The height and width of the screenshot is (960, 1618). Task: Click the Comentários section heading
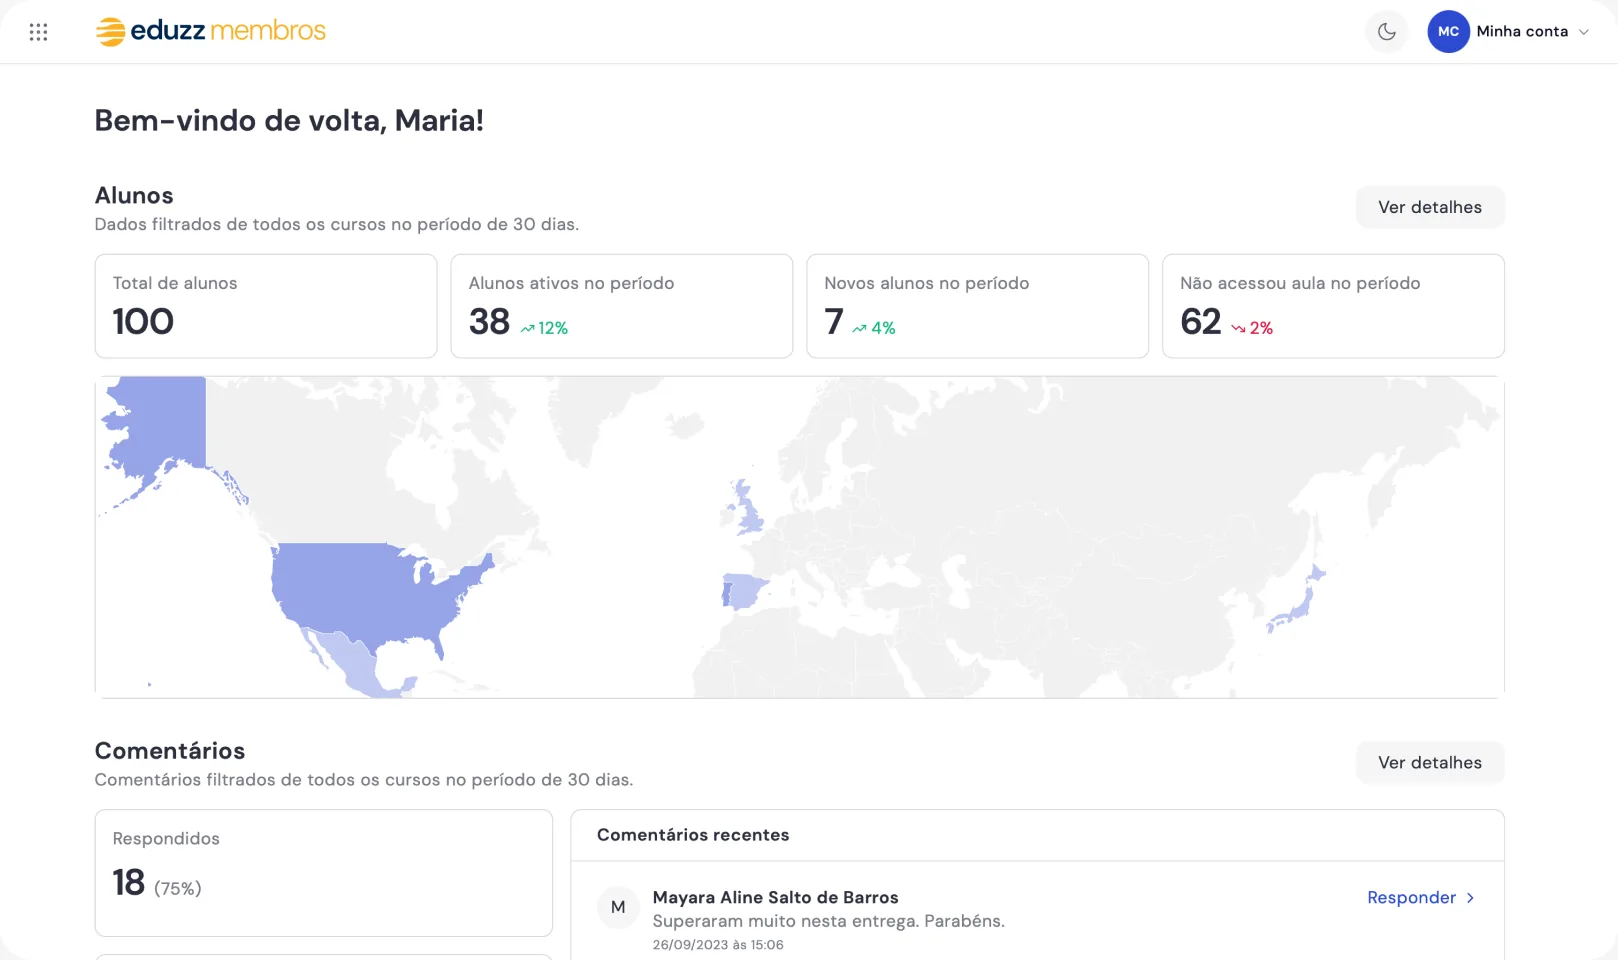click(x=170, y=751)
